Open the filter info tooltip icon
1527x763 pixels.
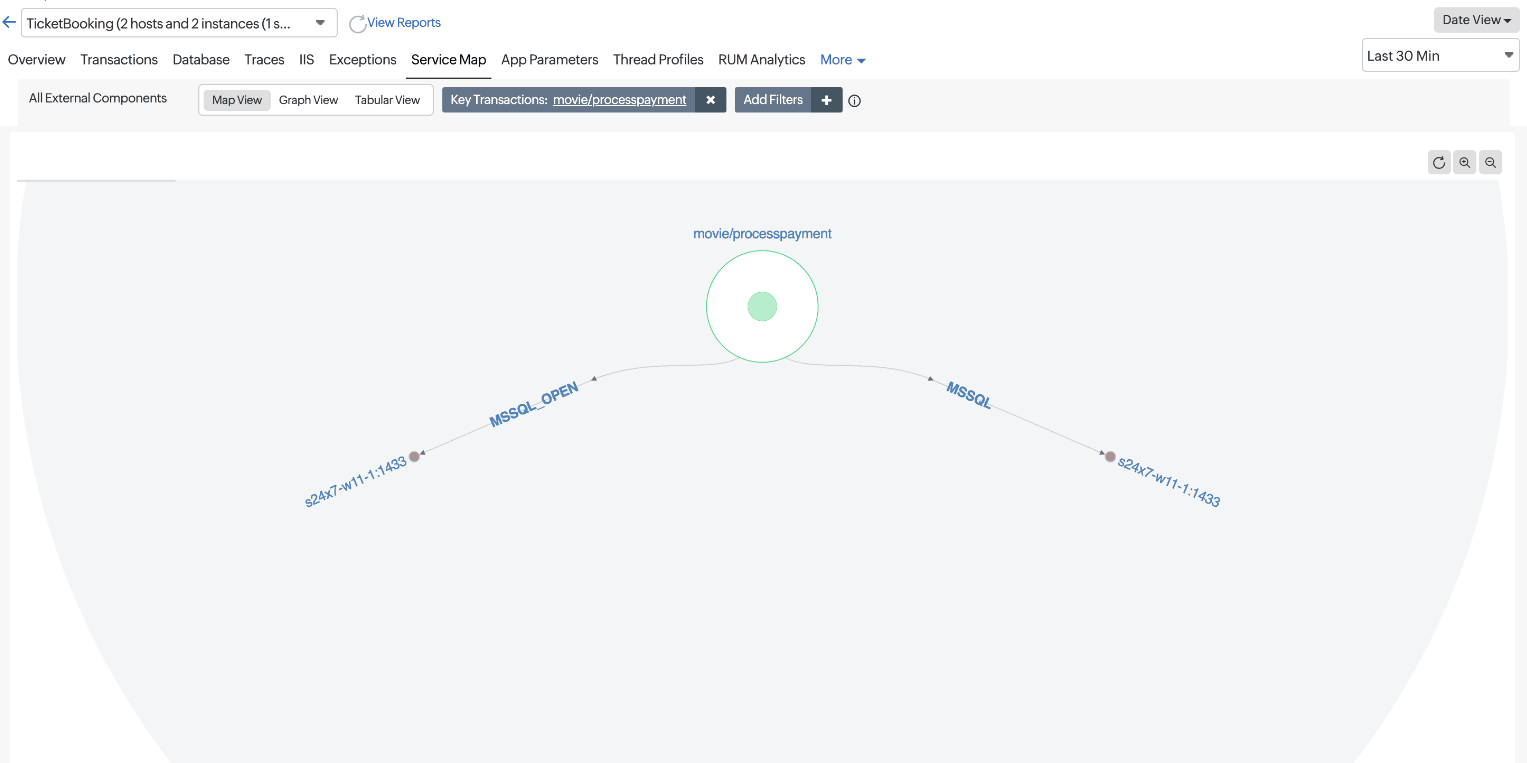[855, 101]
